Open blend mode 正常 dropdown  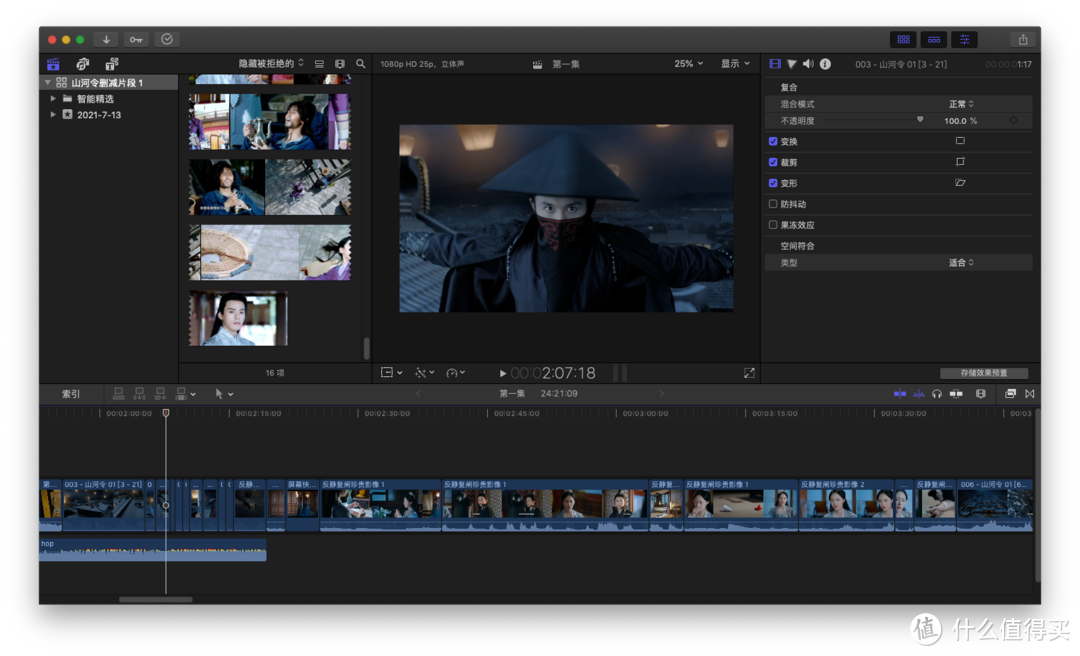pos(962,104)
